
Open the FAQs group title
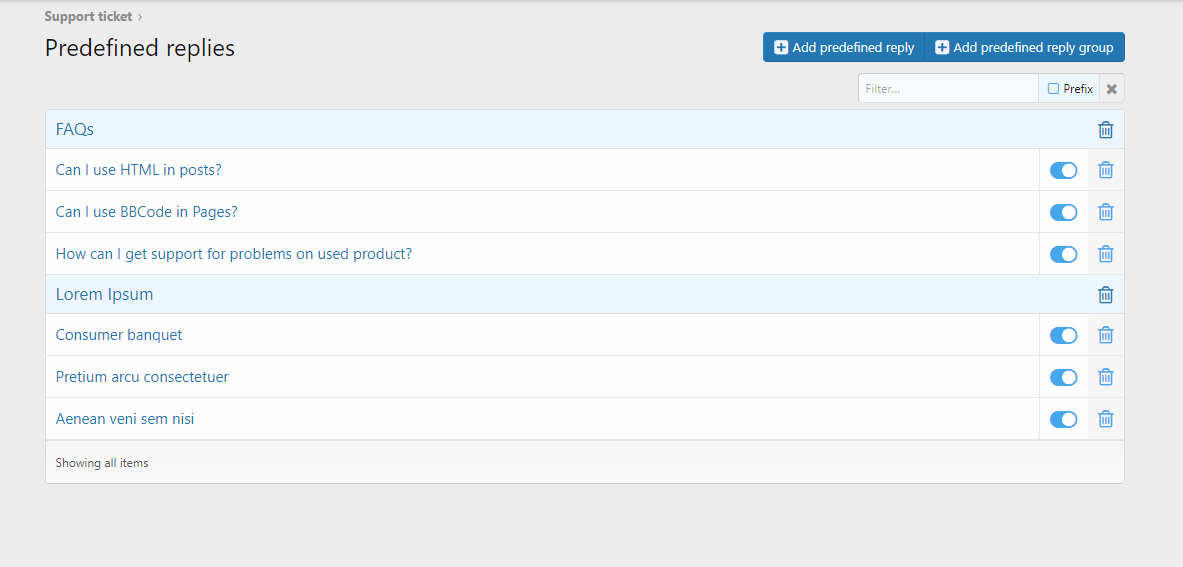click(x=75, y=130)
